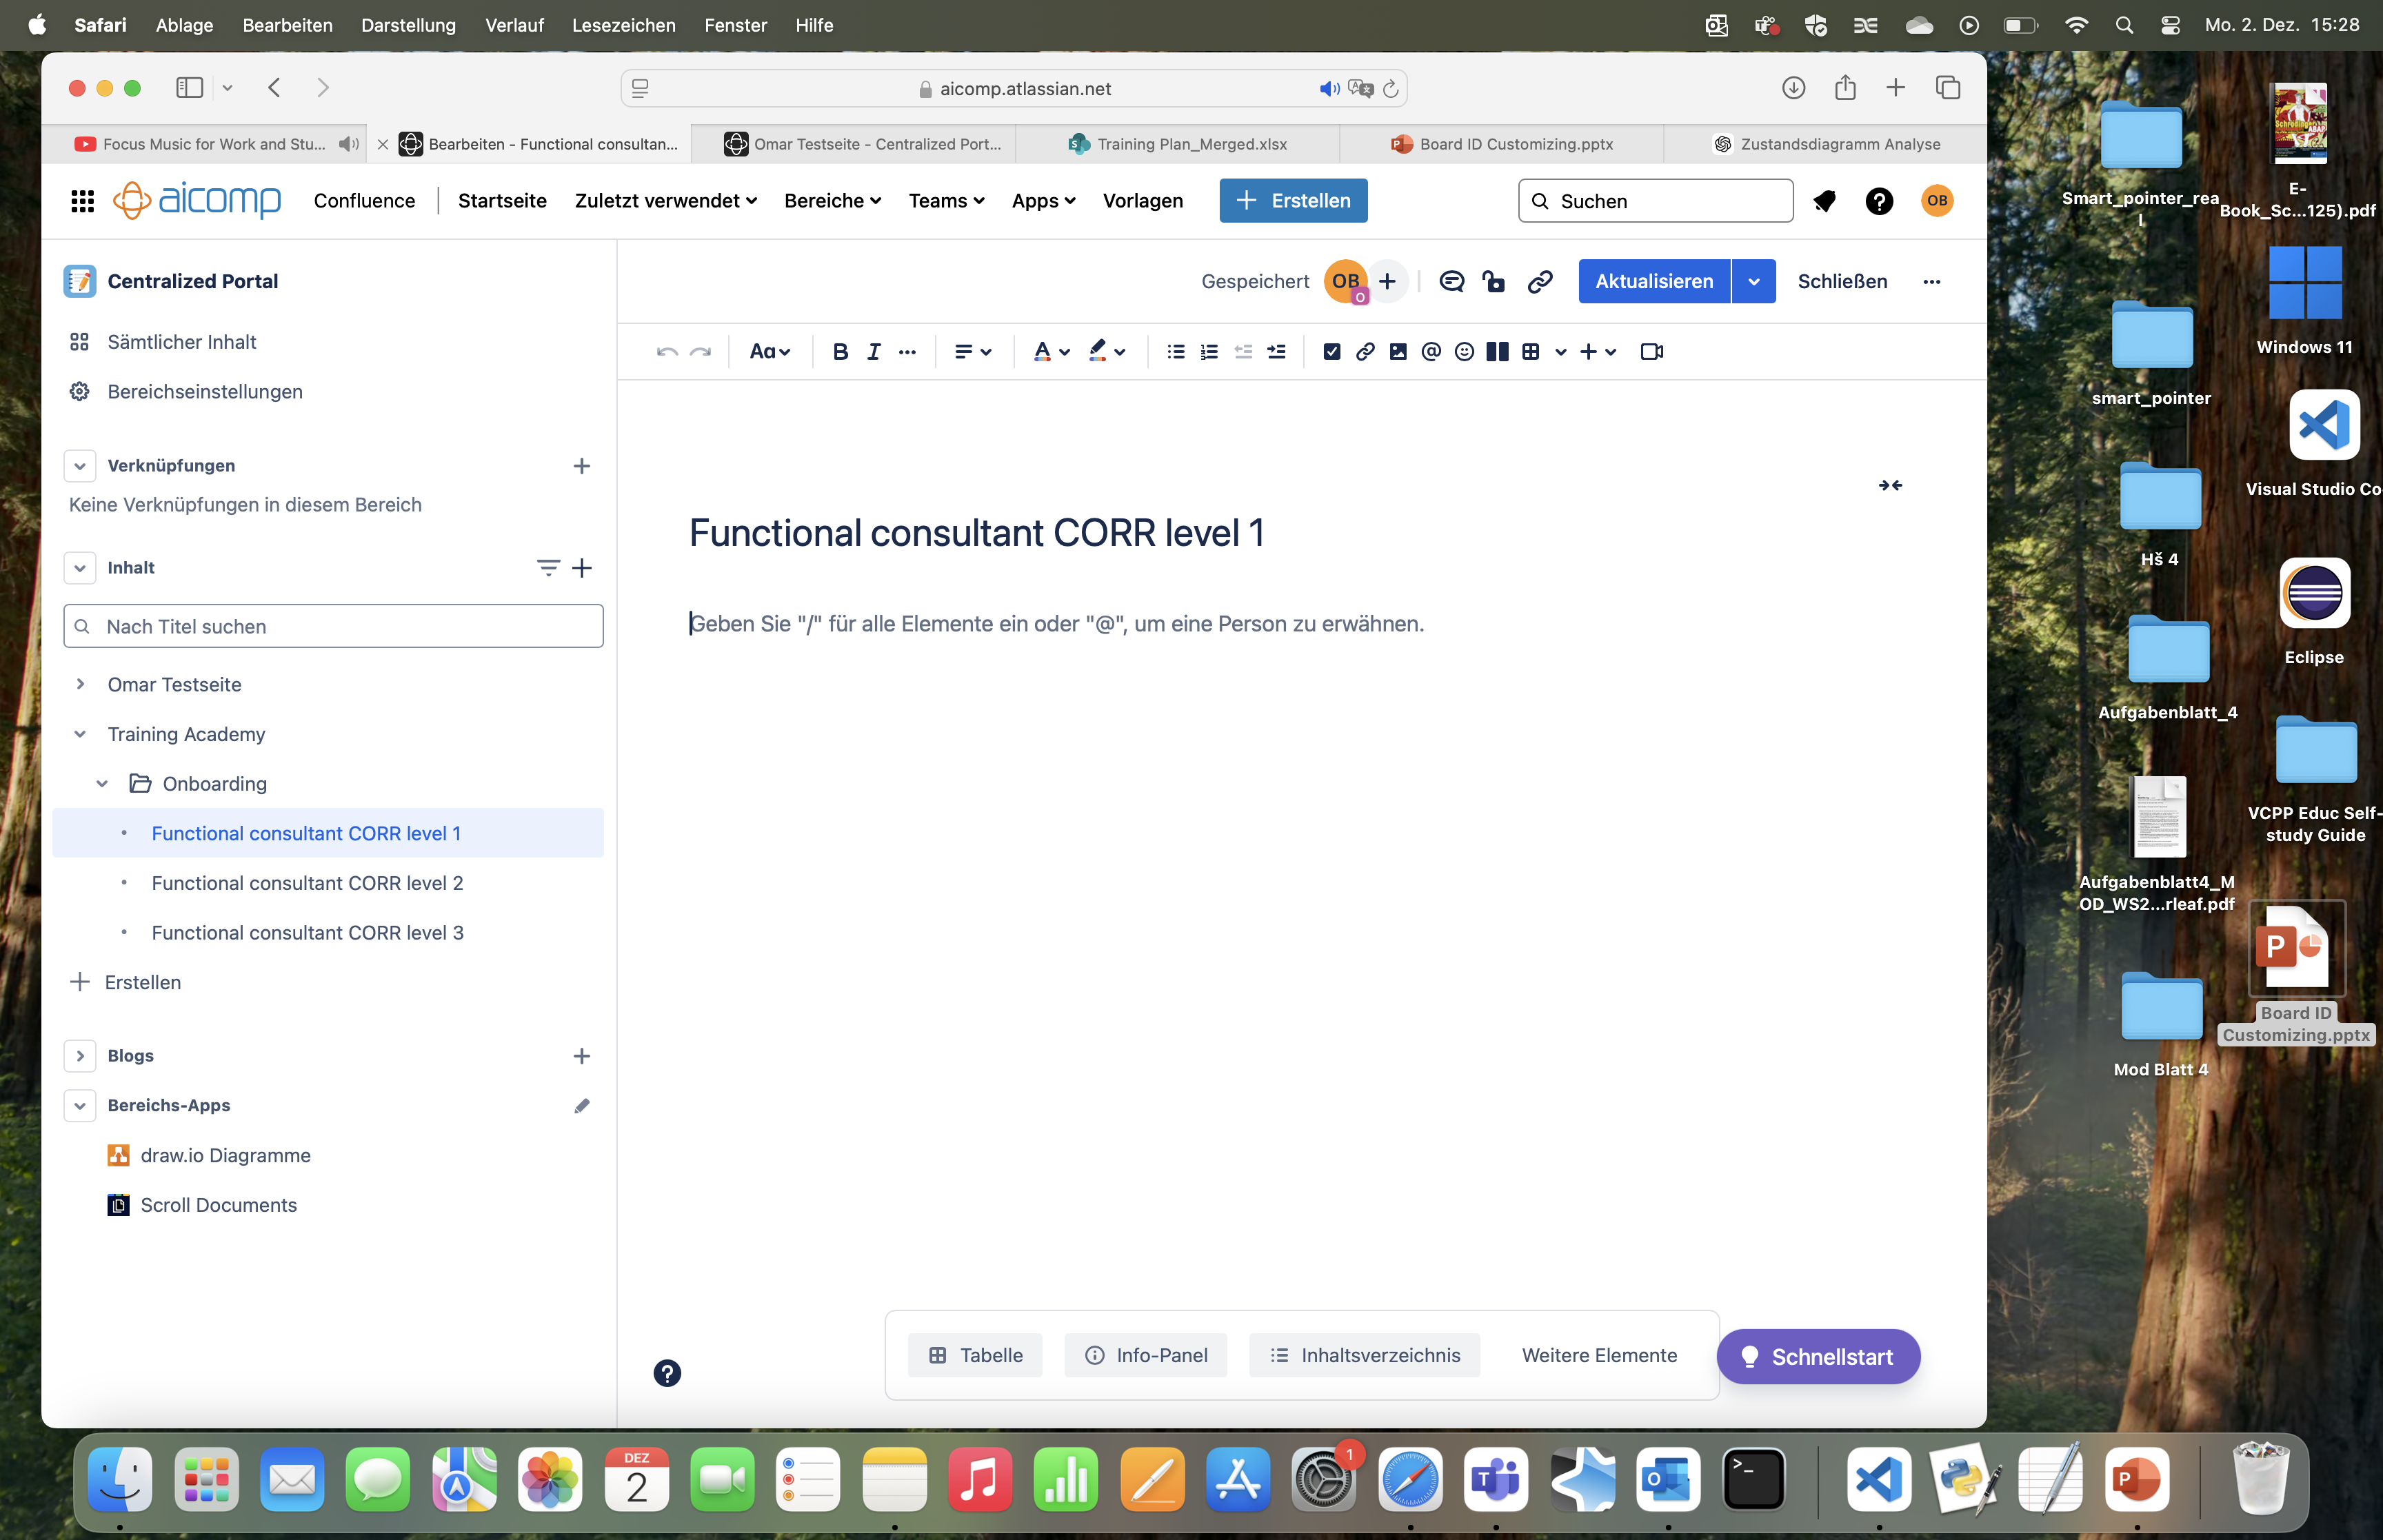Viewport: 2383px width, 1540px height.
Task: Open the Zuletzt verwendet menu
Action: 666,201
